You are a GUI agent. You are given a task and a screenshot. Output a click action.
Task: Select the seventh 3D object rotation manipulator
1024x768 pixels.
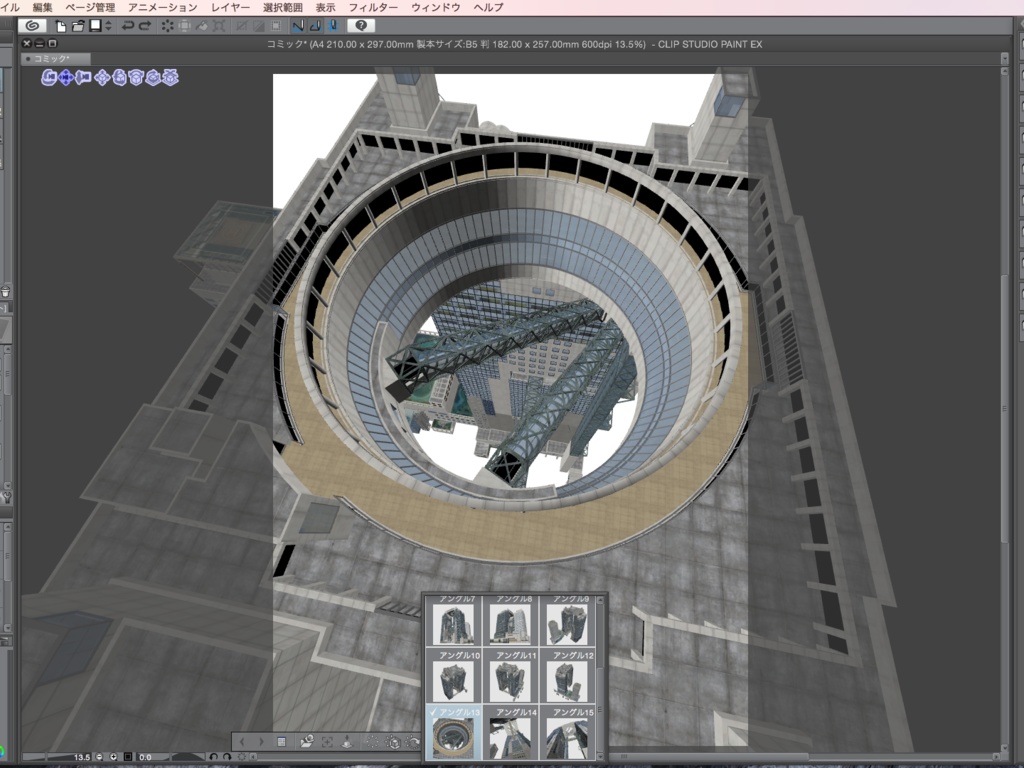[x=153, y=78]
